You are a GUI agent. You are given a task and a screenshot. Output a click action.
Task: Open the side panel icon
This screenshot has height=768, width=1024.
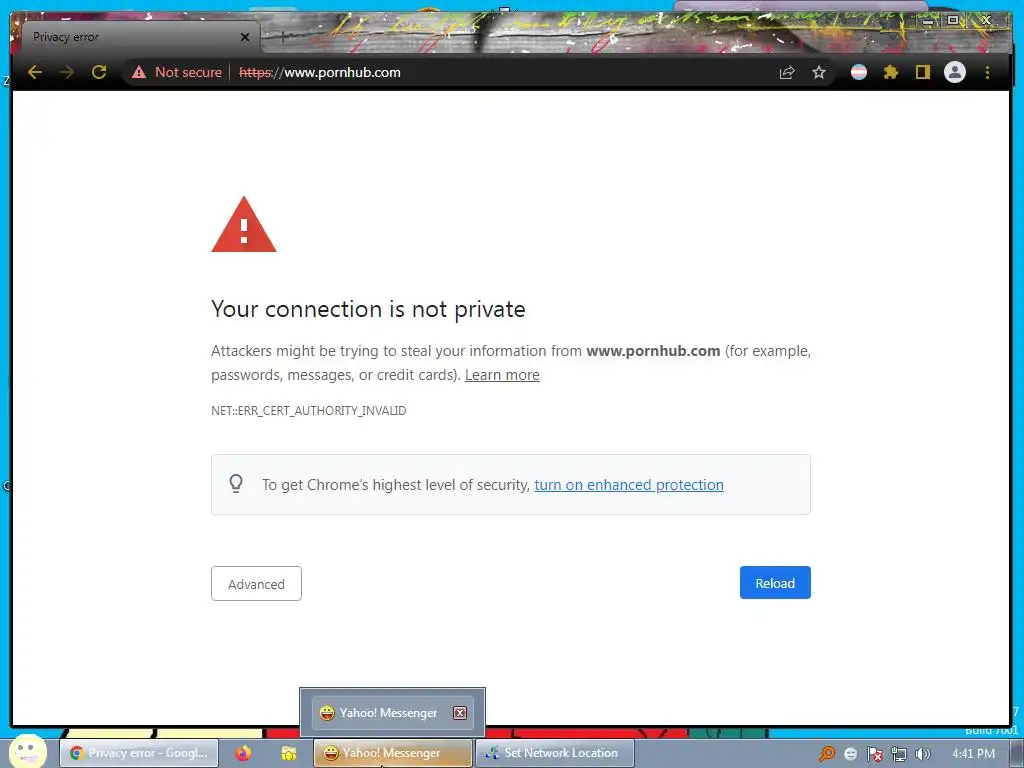click(922, 72)
